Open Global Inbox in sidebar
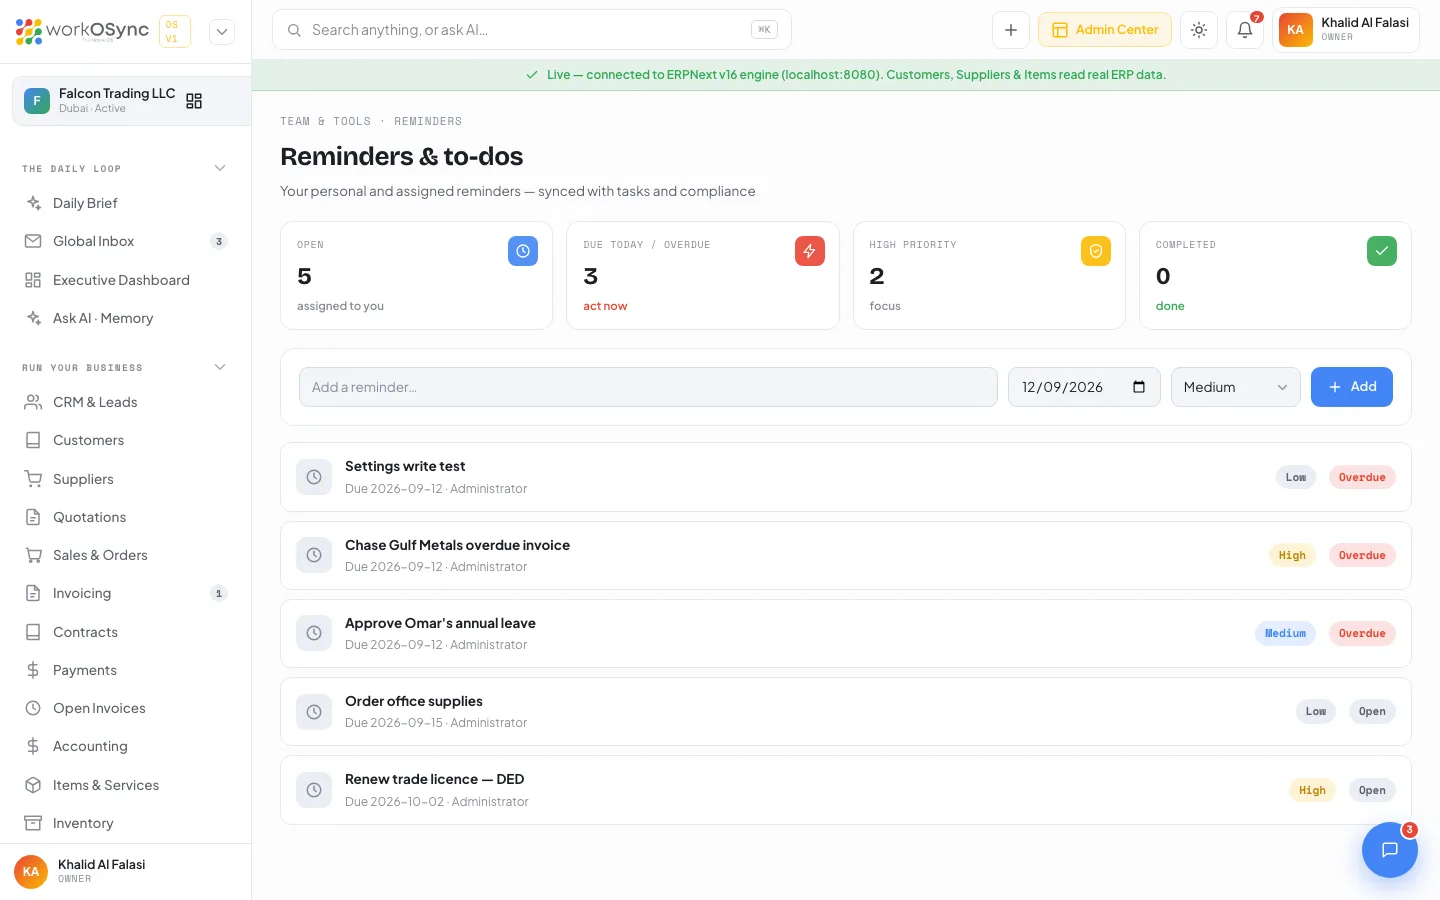 click(x=125, y=241)
